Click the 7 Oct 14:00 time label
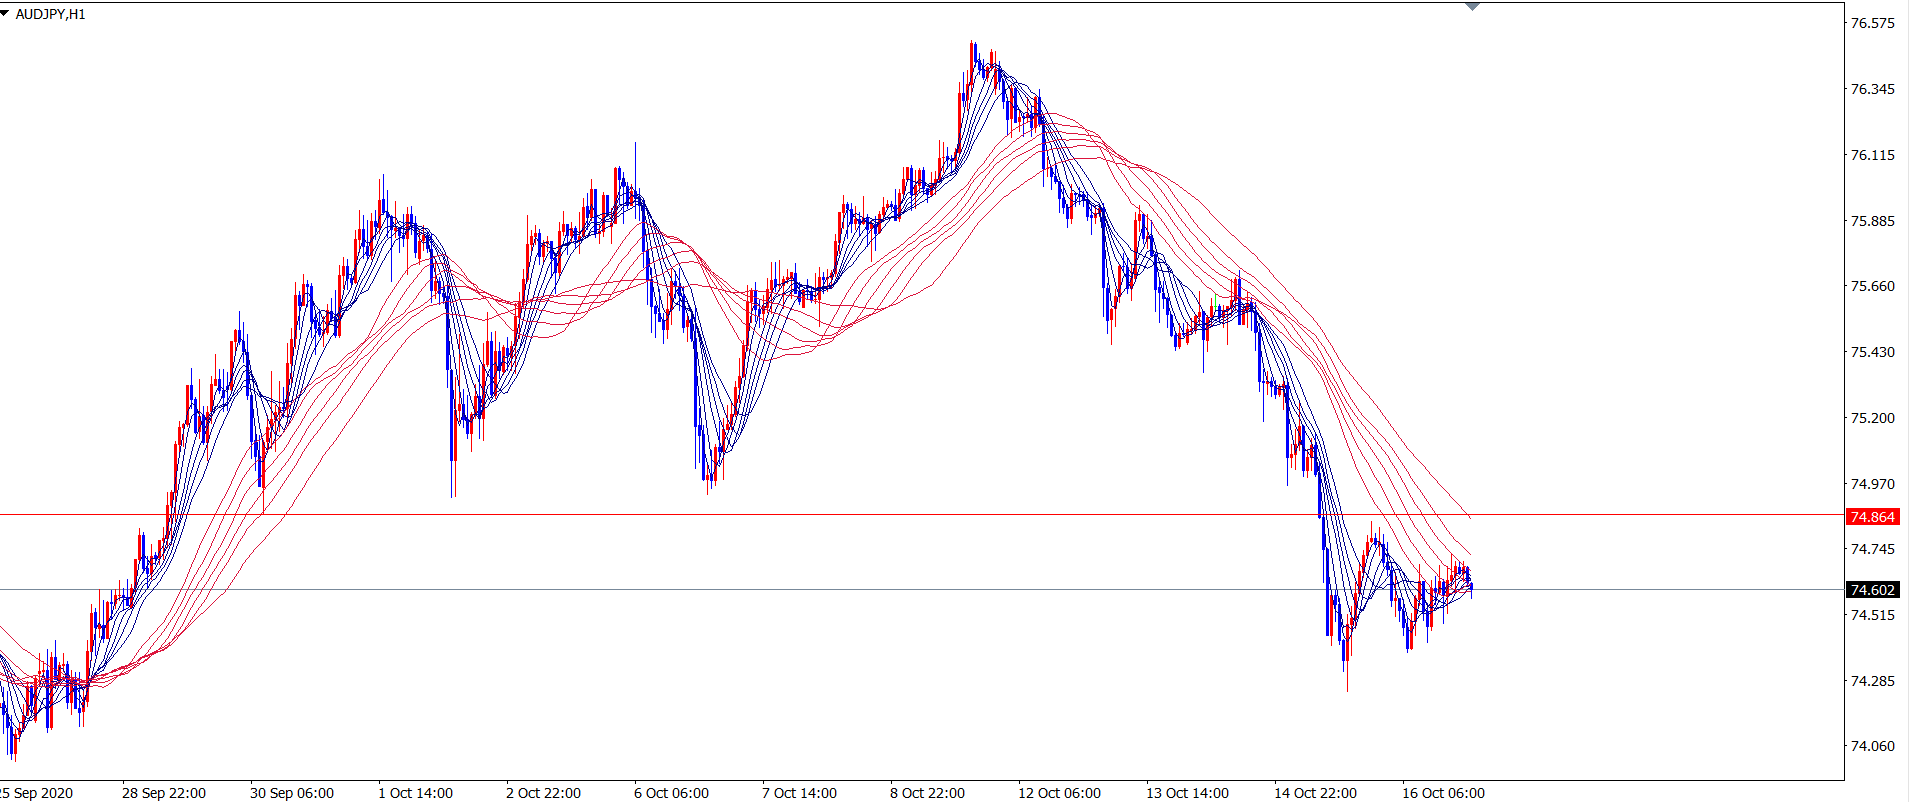 pyautogui.click(x=799, y=793)
